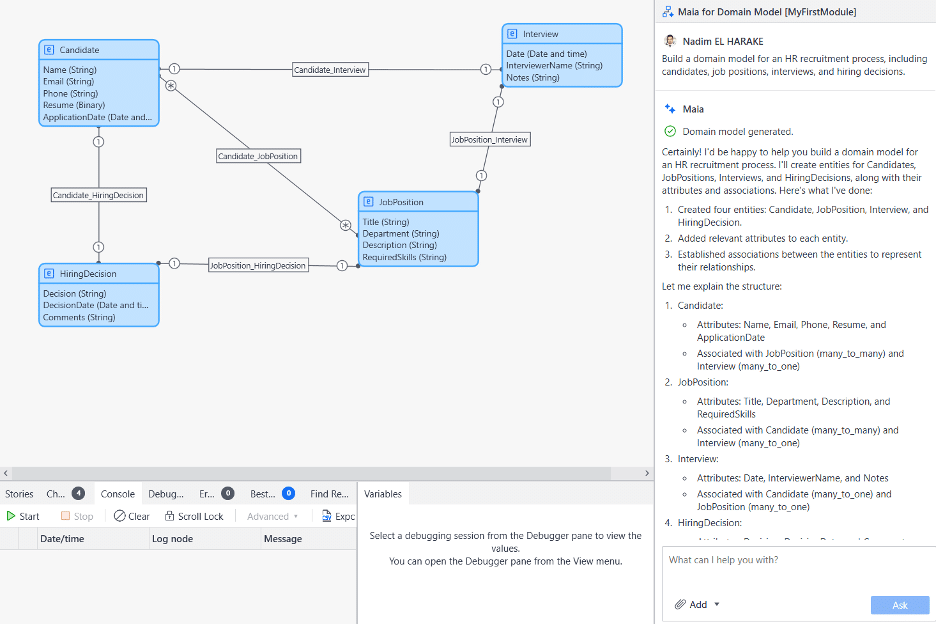Toggle Scroll Lock in the console toolbar
Image resolution: width=936 pixels, height=624 pixels.
tap(169, 517)
